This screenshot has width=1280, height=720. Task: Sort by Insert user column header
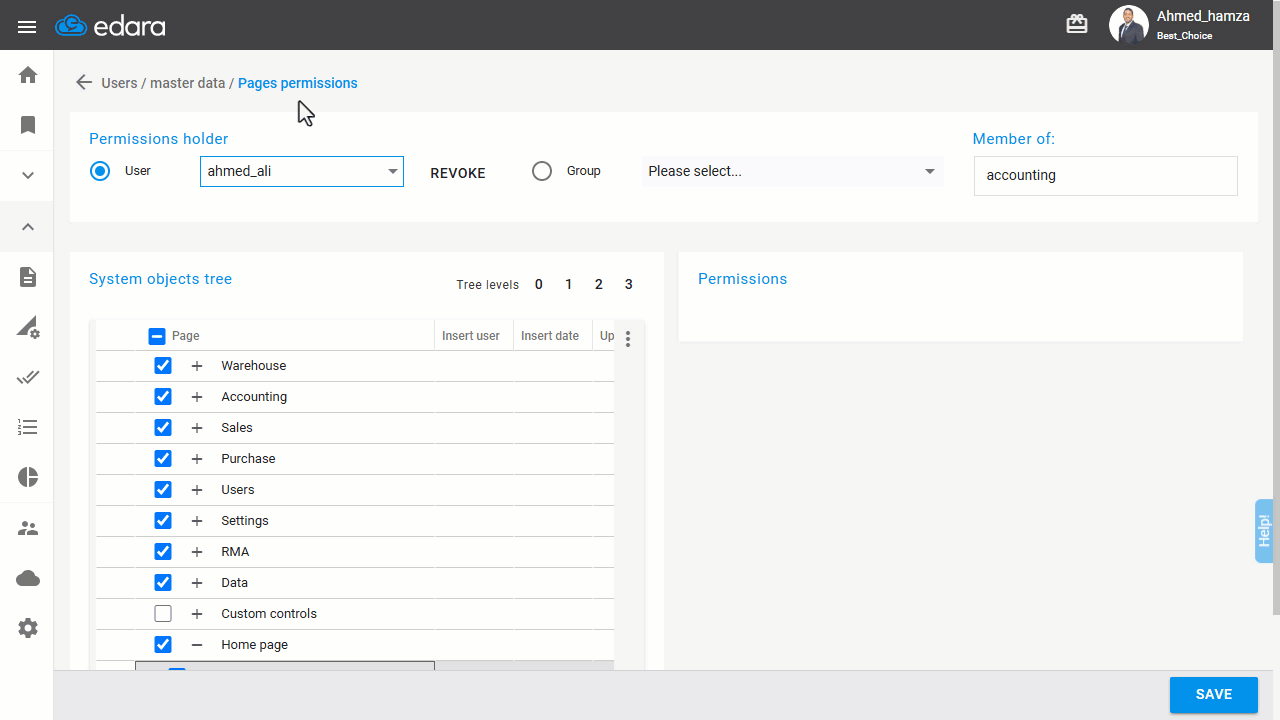[471, 336]
